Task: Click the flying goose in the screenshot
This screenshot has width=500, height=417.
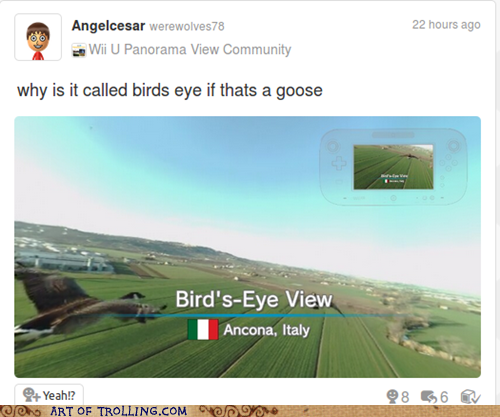Action: 83,305
